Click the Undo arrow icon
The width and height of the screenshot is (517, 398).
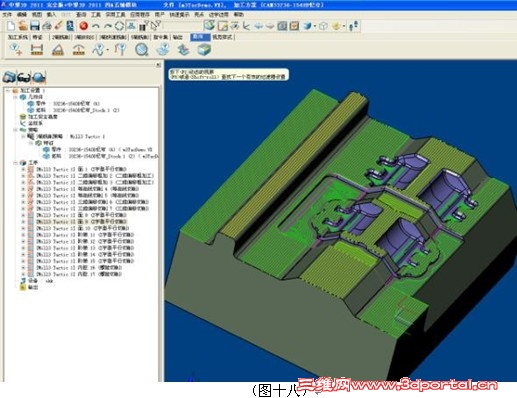[x=96, y=26]
